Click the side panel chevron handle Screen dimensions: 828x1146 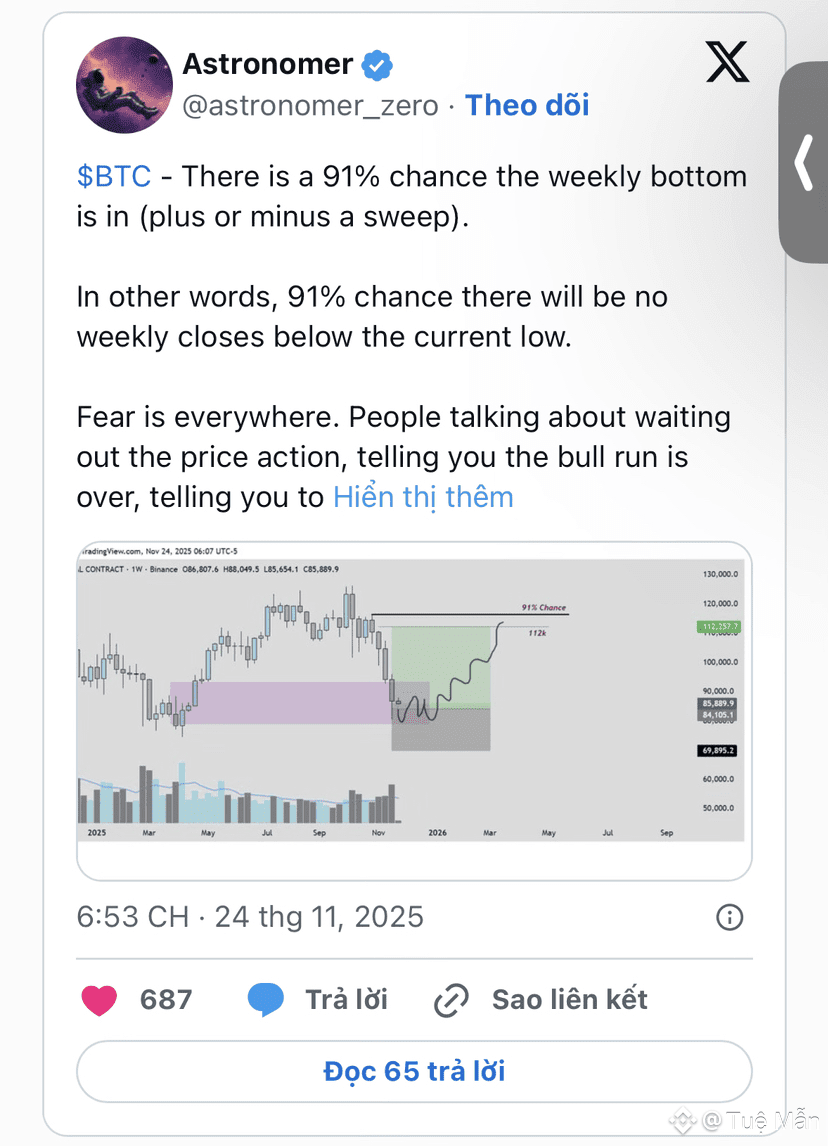pyautogui.click(x=805, y=162)
